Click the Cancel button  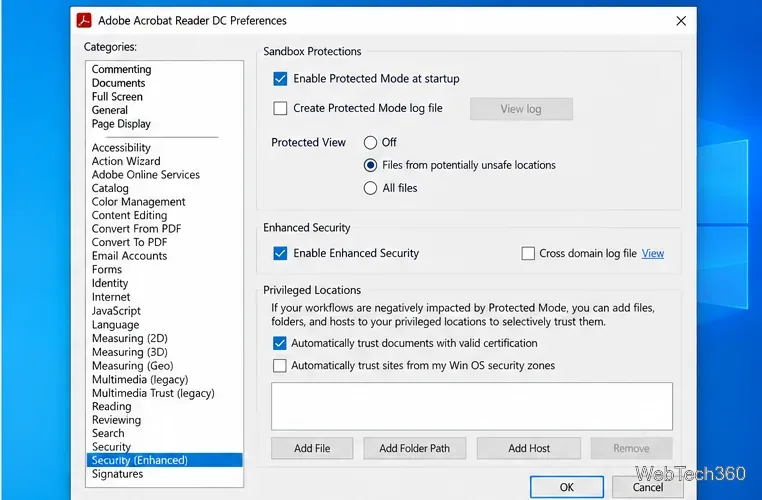click(x=647, y=487)
